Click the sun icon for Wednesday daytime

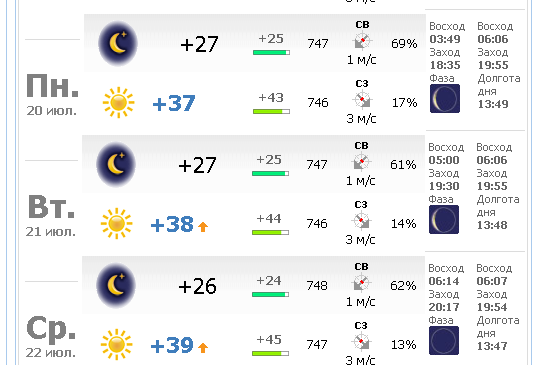point(116,344)
